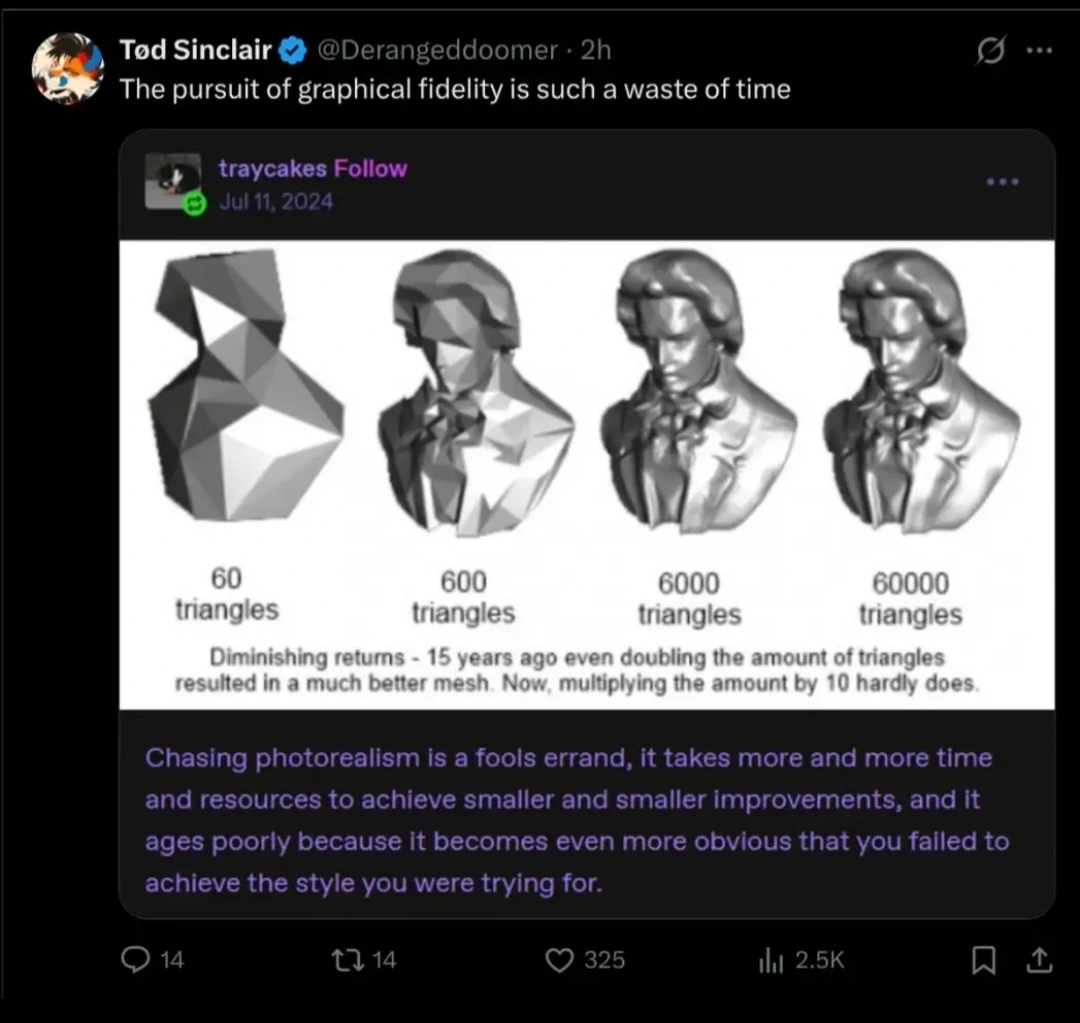Screen dimensions: 1080x1023
Task: Open the reply icon with 14 comments
Action: (x=136, y=959)
